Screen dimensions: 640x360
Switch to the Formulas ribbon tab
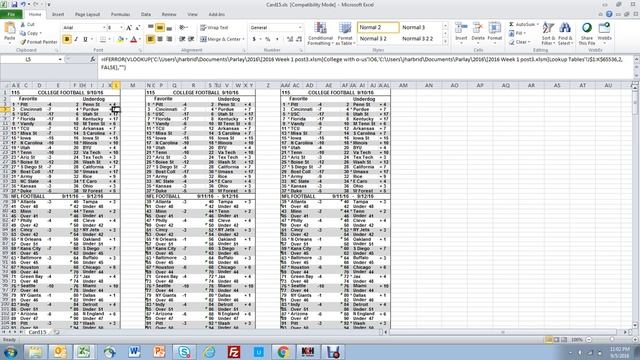tap(120, 14)
